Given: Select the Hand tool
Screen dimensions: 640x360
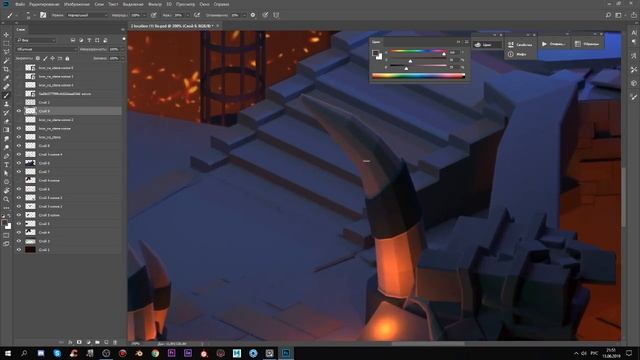Looking at the screenshot, I should click(6, 191).
